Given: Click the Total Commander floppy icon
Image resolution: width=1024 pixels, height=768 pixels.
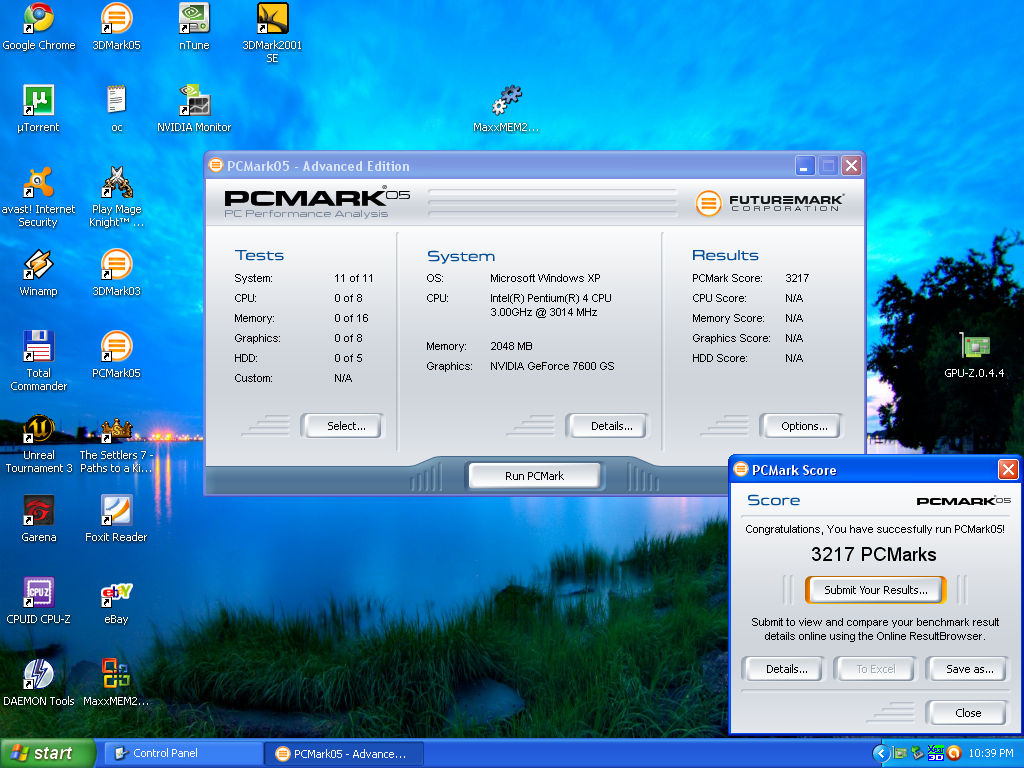Looking at the screenshot, I should (38, 361).
